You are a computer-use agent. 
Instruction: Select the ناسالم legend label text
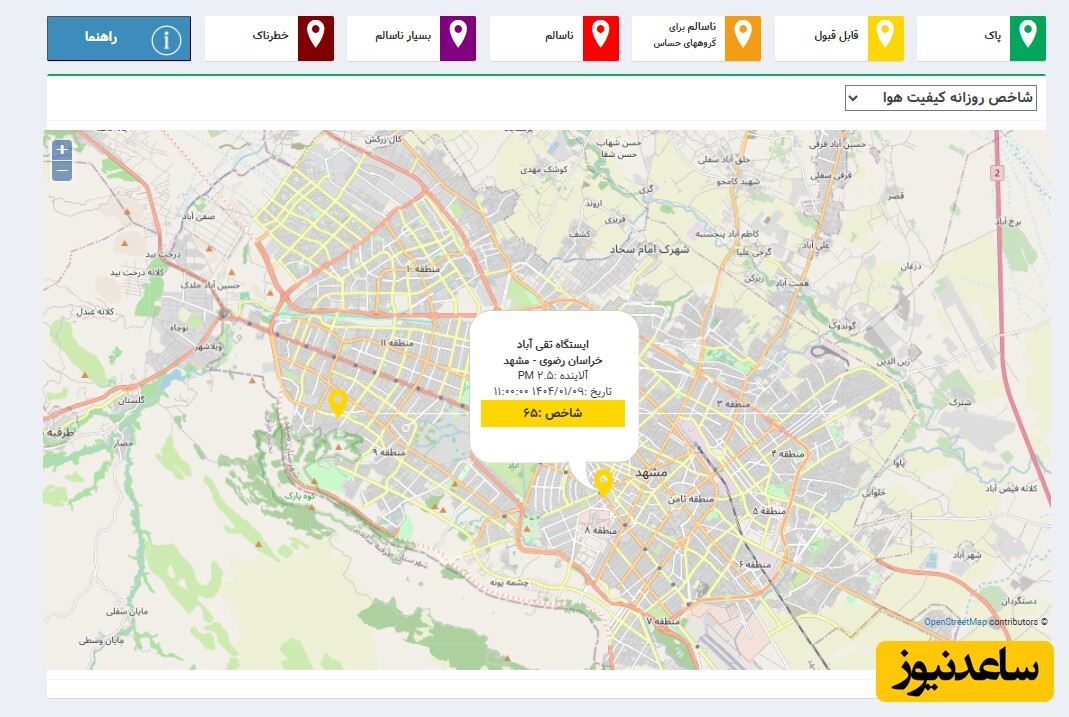559,36
